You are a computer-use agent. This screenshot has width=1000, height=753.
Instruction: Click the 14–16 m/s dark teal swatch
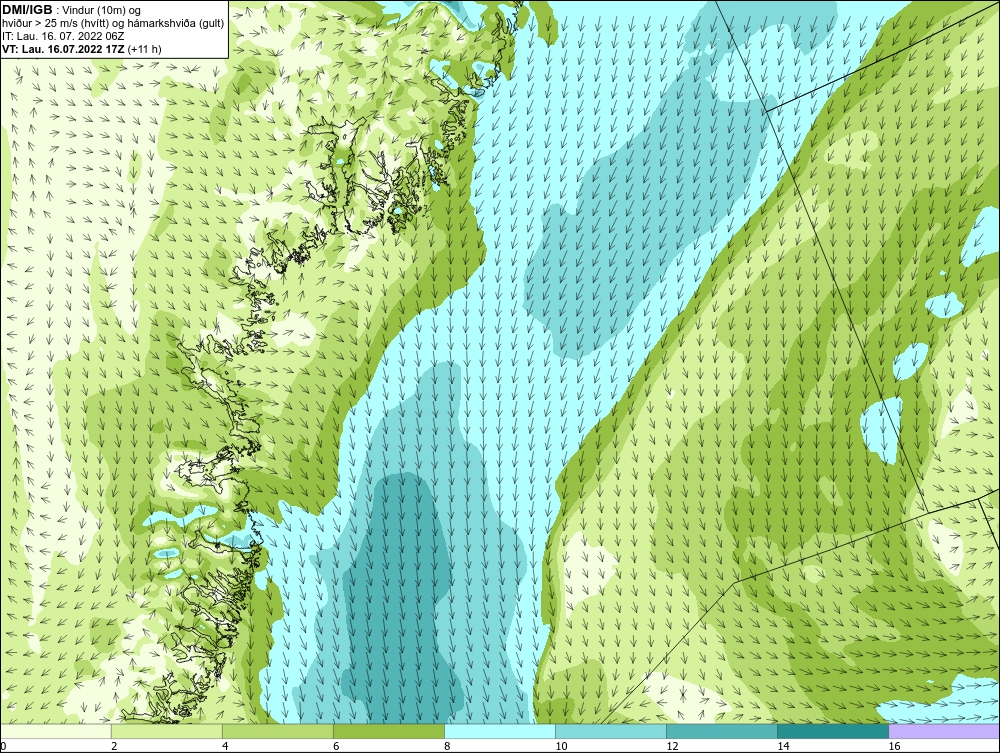click(833, 731)
